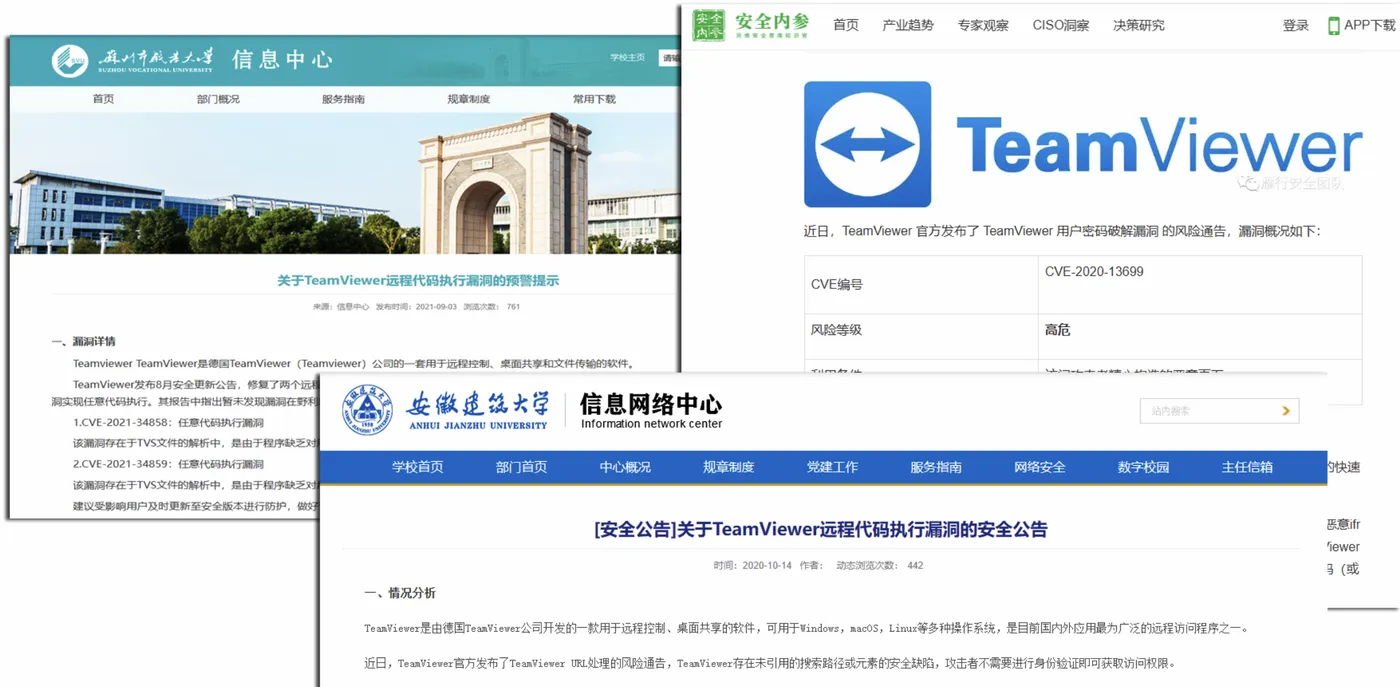Open 常用下载 in Suzhou information center menu
The image size is (1400, 687).
594,99
